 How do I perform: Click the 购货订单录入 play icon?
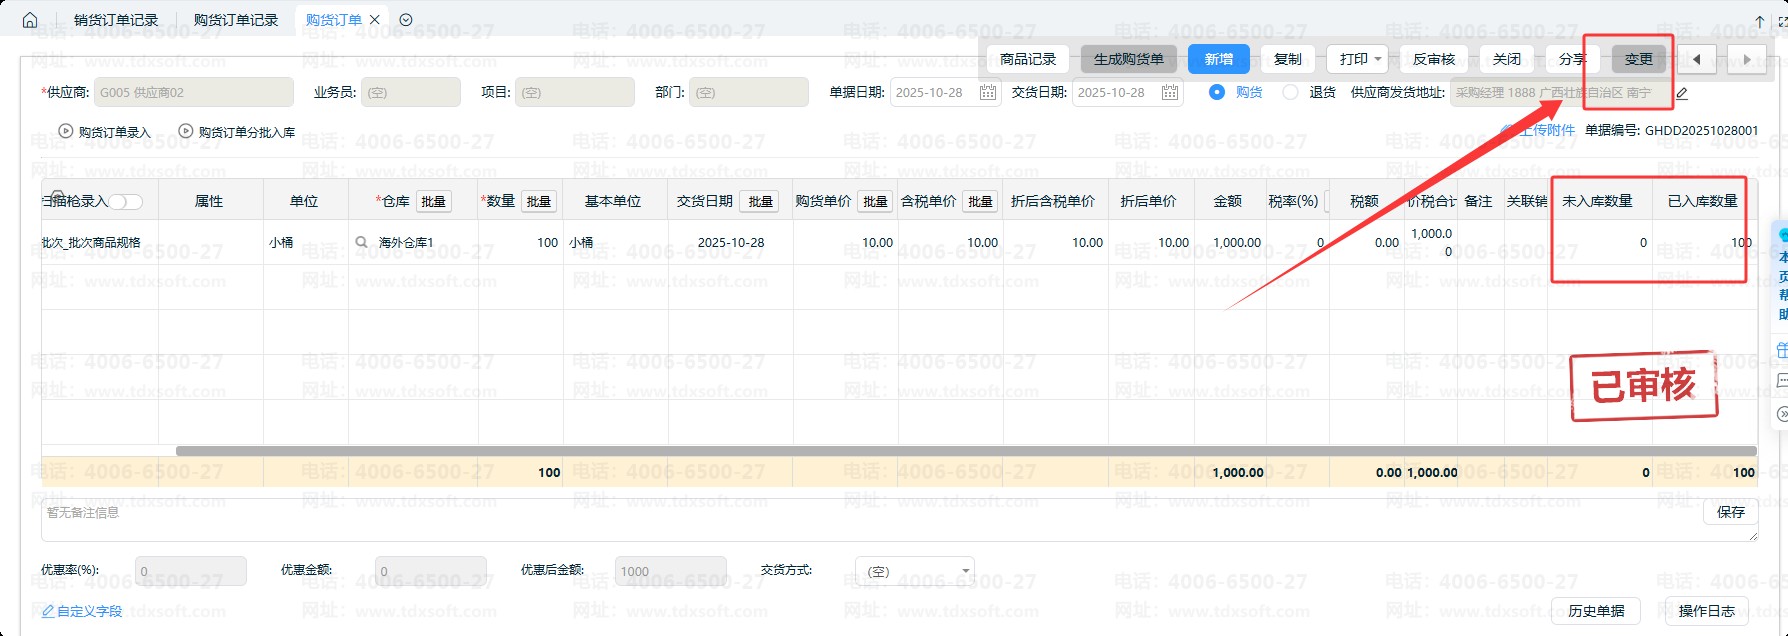pyautogui.click(x=66, y=132)
